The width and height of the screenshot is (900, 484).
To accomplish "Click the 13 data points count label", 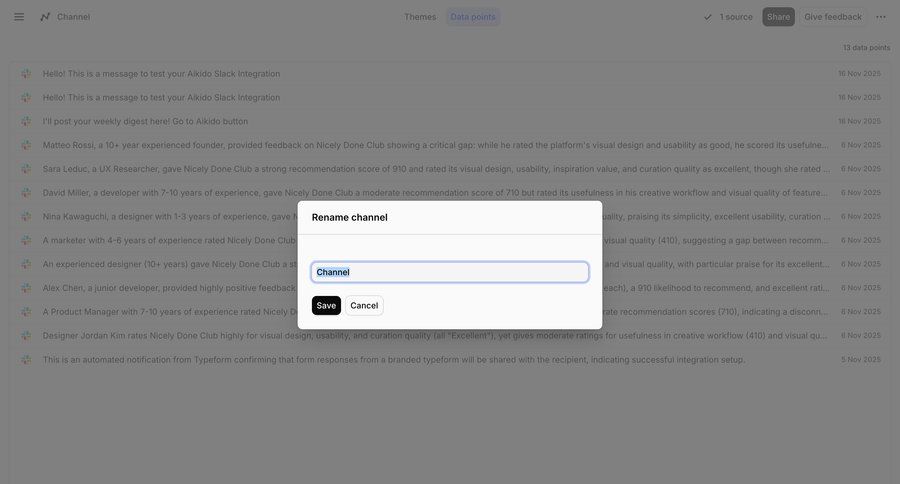I will 866,48.
